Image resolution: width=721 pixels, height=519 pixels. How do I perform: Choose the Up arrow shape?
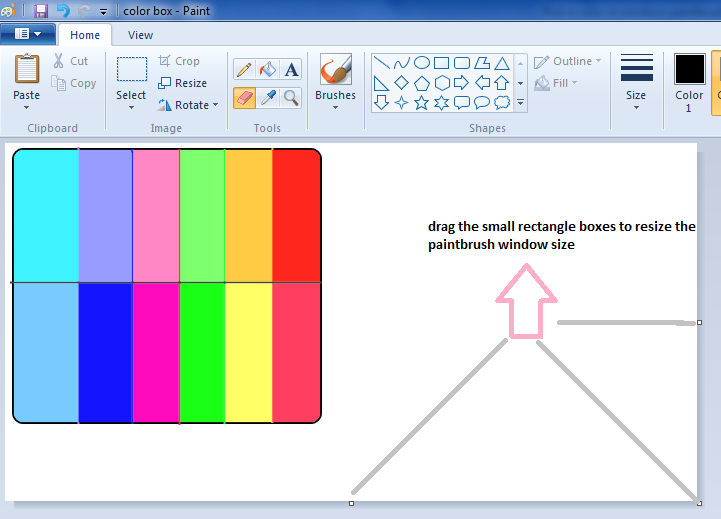pyautogui.click(x=502, y=83)
